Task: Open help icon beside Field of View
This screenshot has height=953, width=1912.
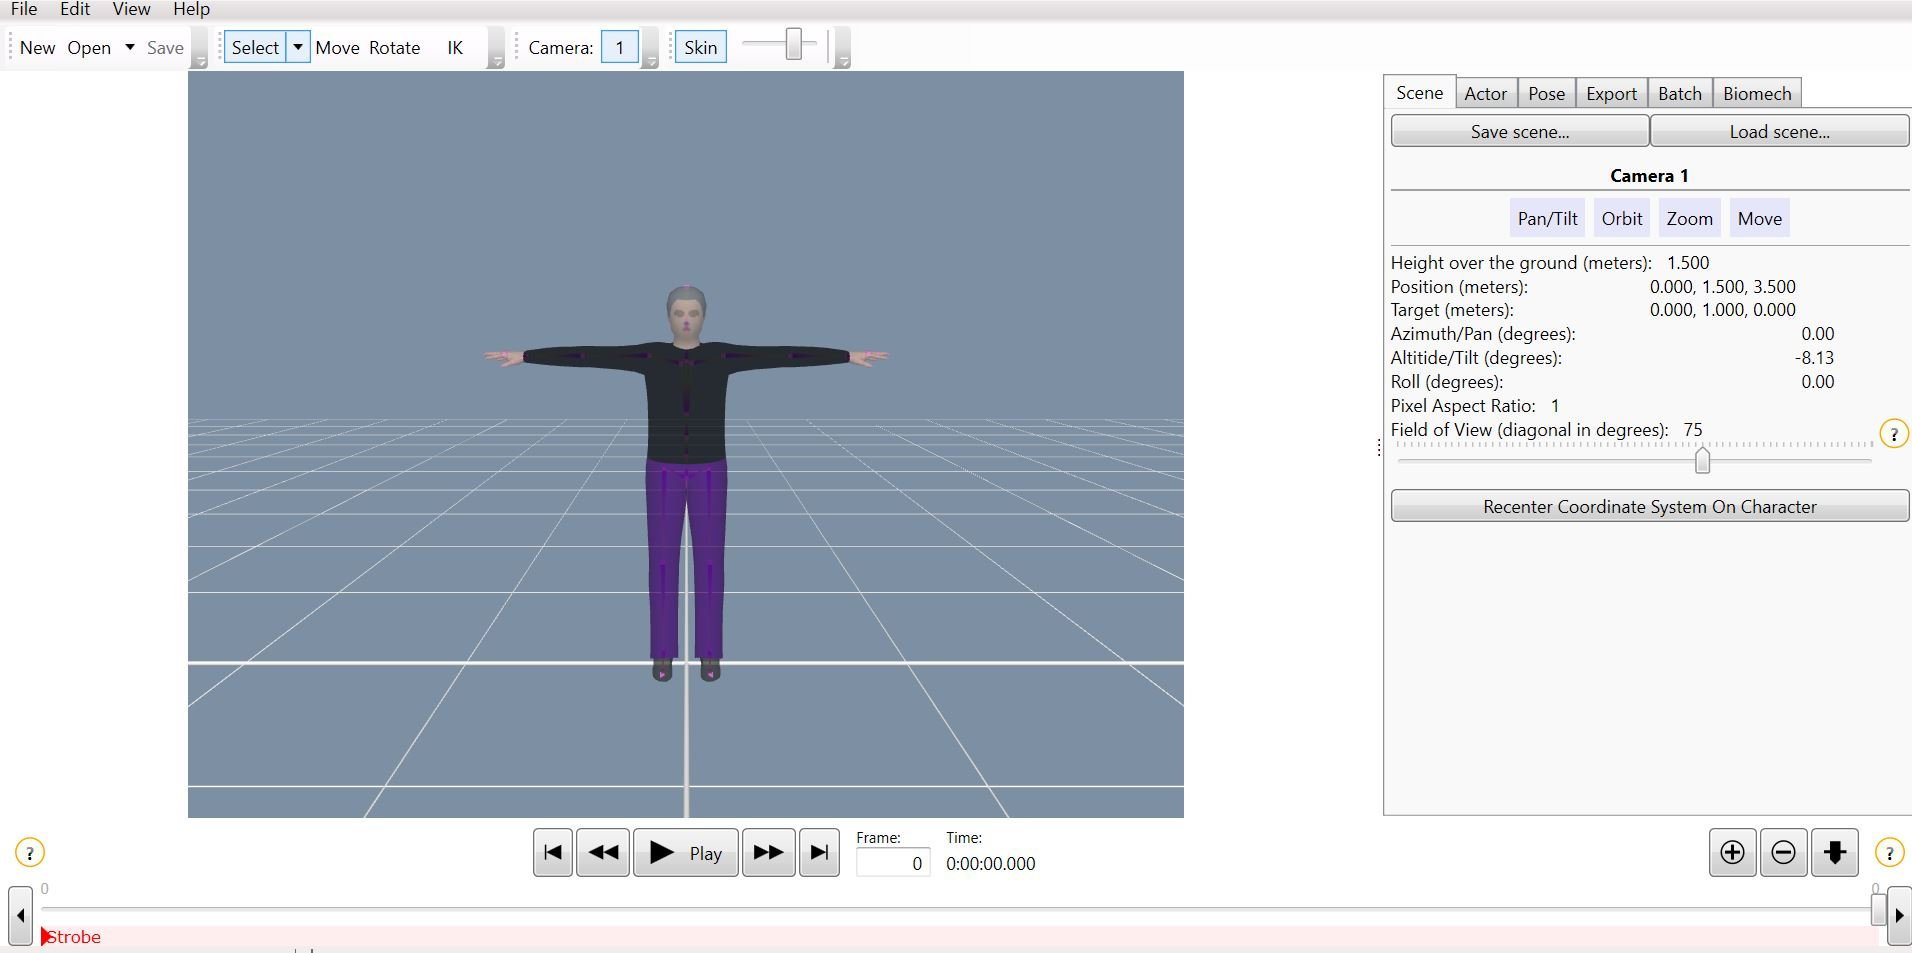Action: pyautogui.click(x=1894, y=434)
